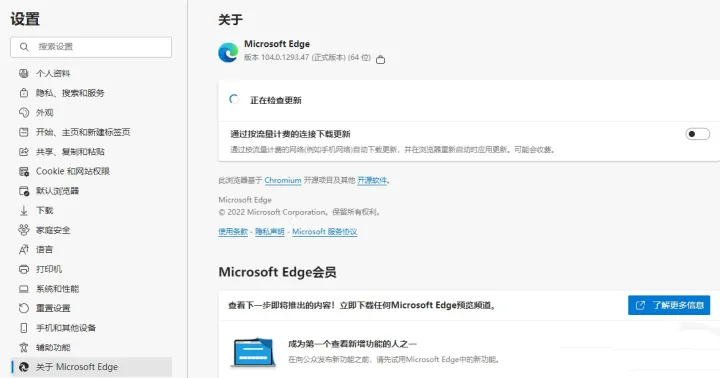Screen dimensions: 720x378
Task: Click the copy icon after the version number
Action: pos(380,60)
